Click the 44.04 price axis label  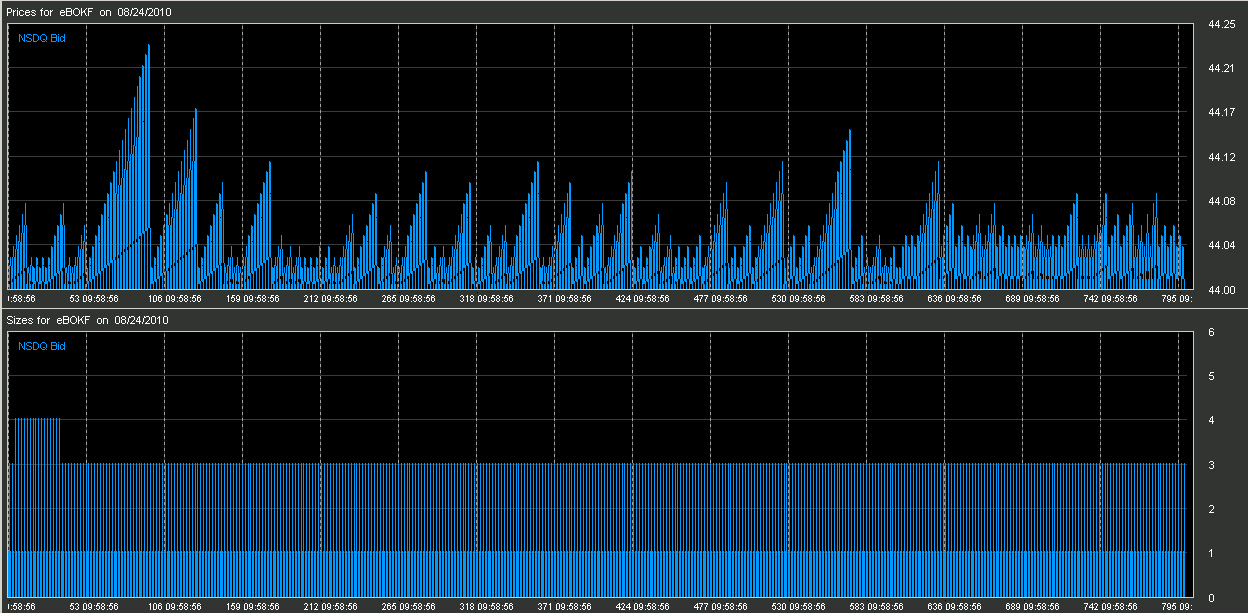1221,245
